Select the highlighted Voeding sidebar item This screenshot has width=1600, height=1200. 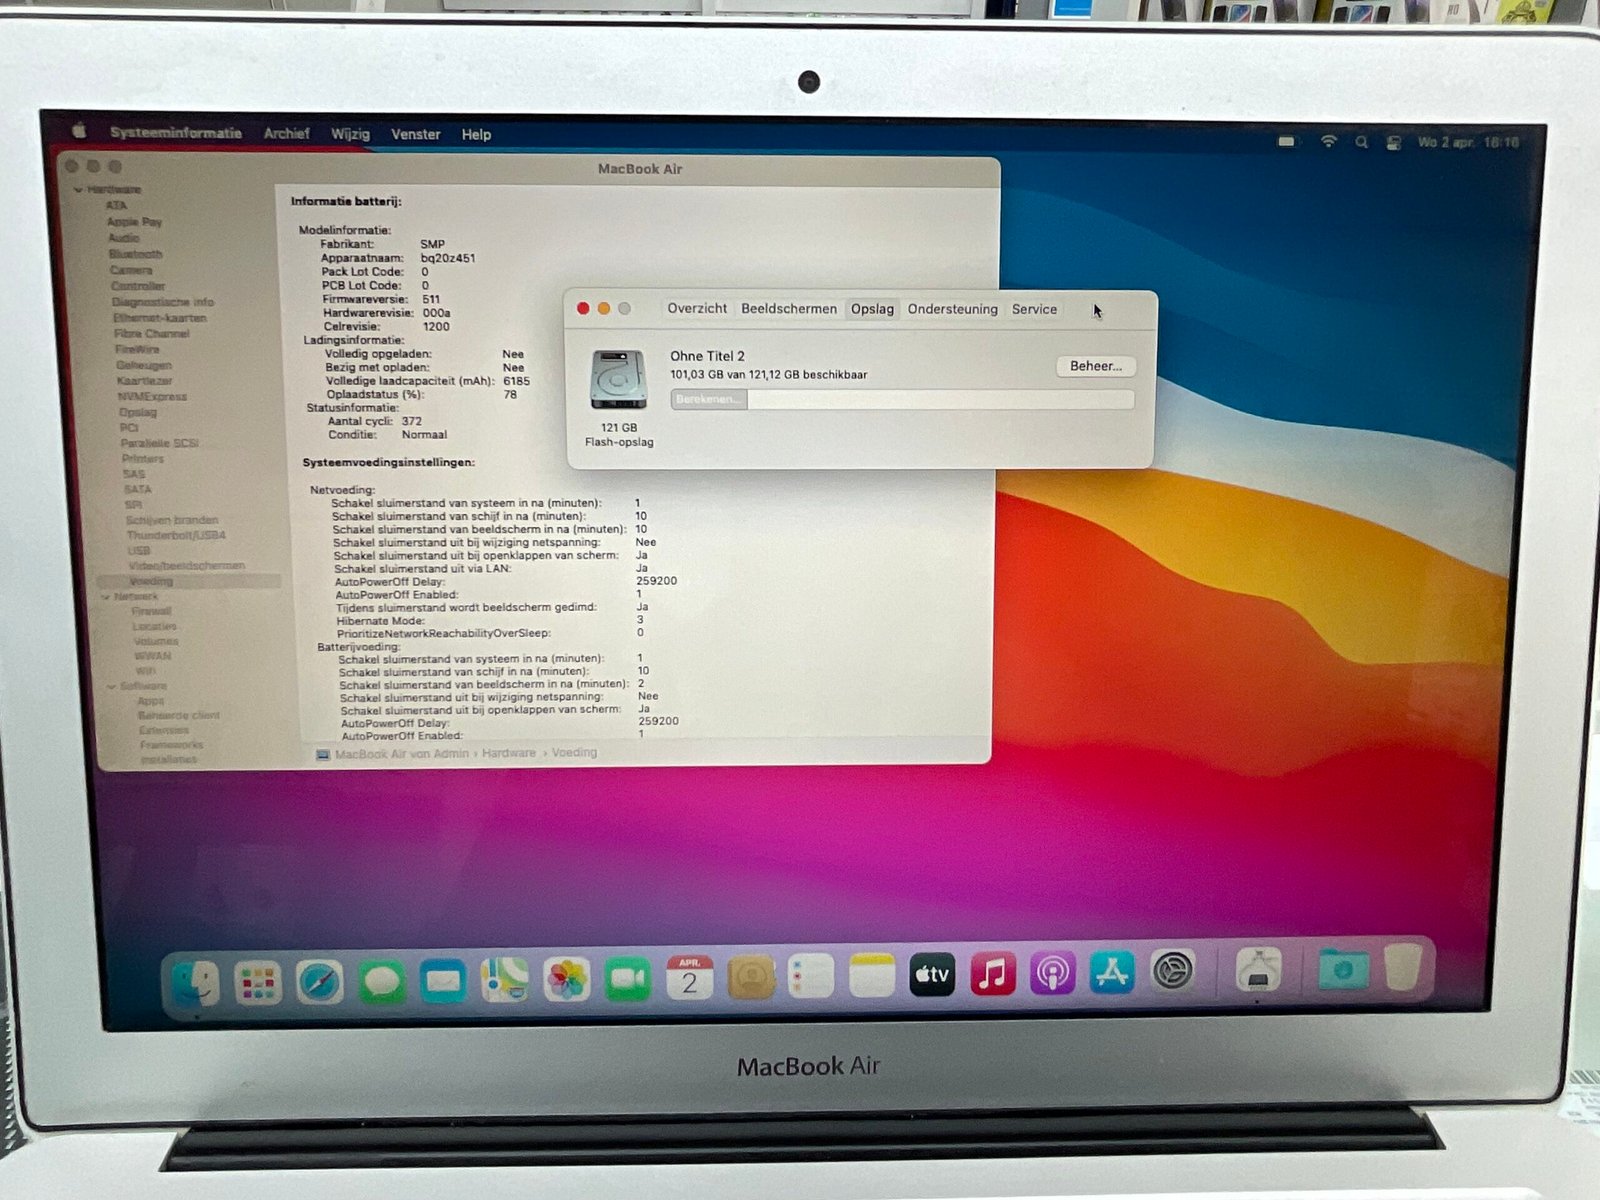click(x=190, y=581)
